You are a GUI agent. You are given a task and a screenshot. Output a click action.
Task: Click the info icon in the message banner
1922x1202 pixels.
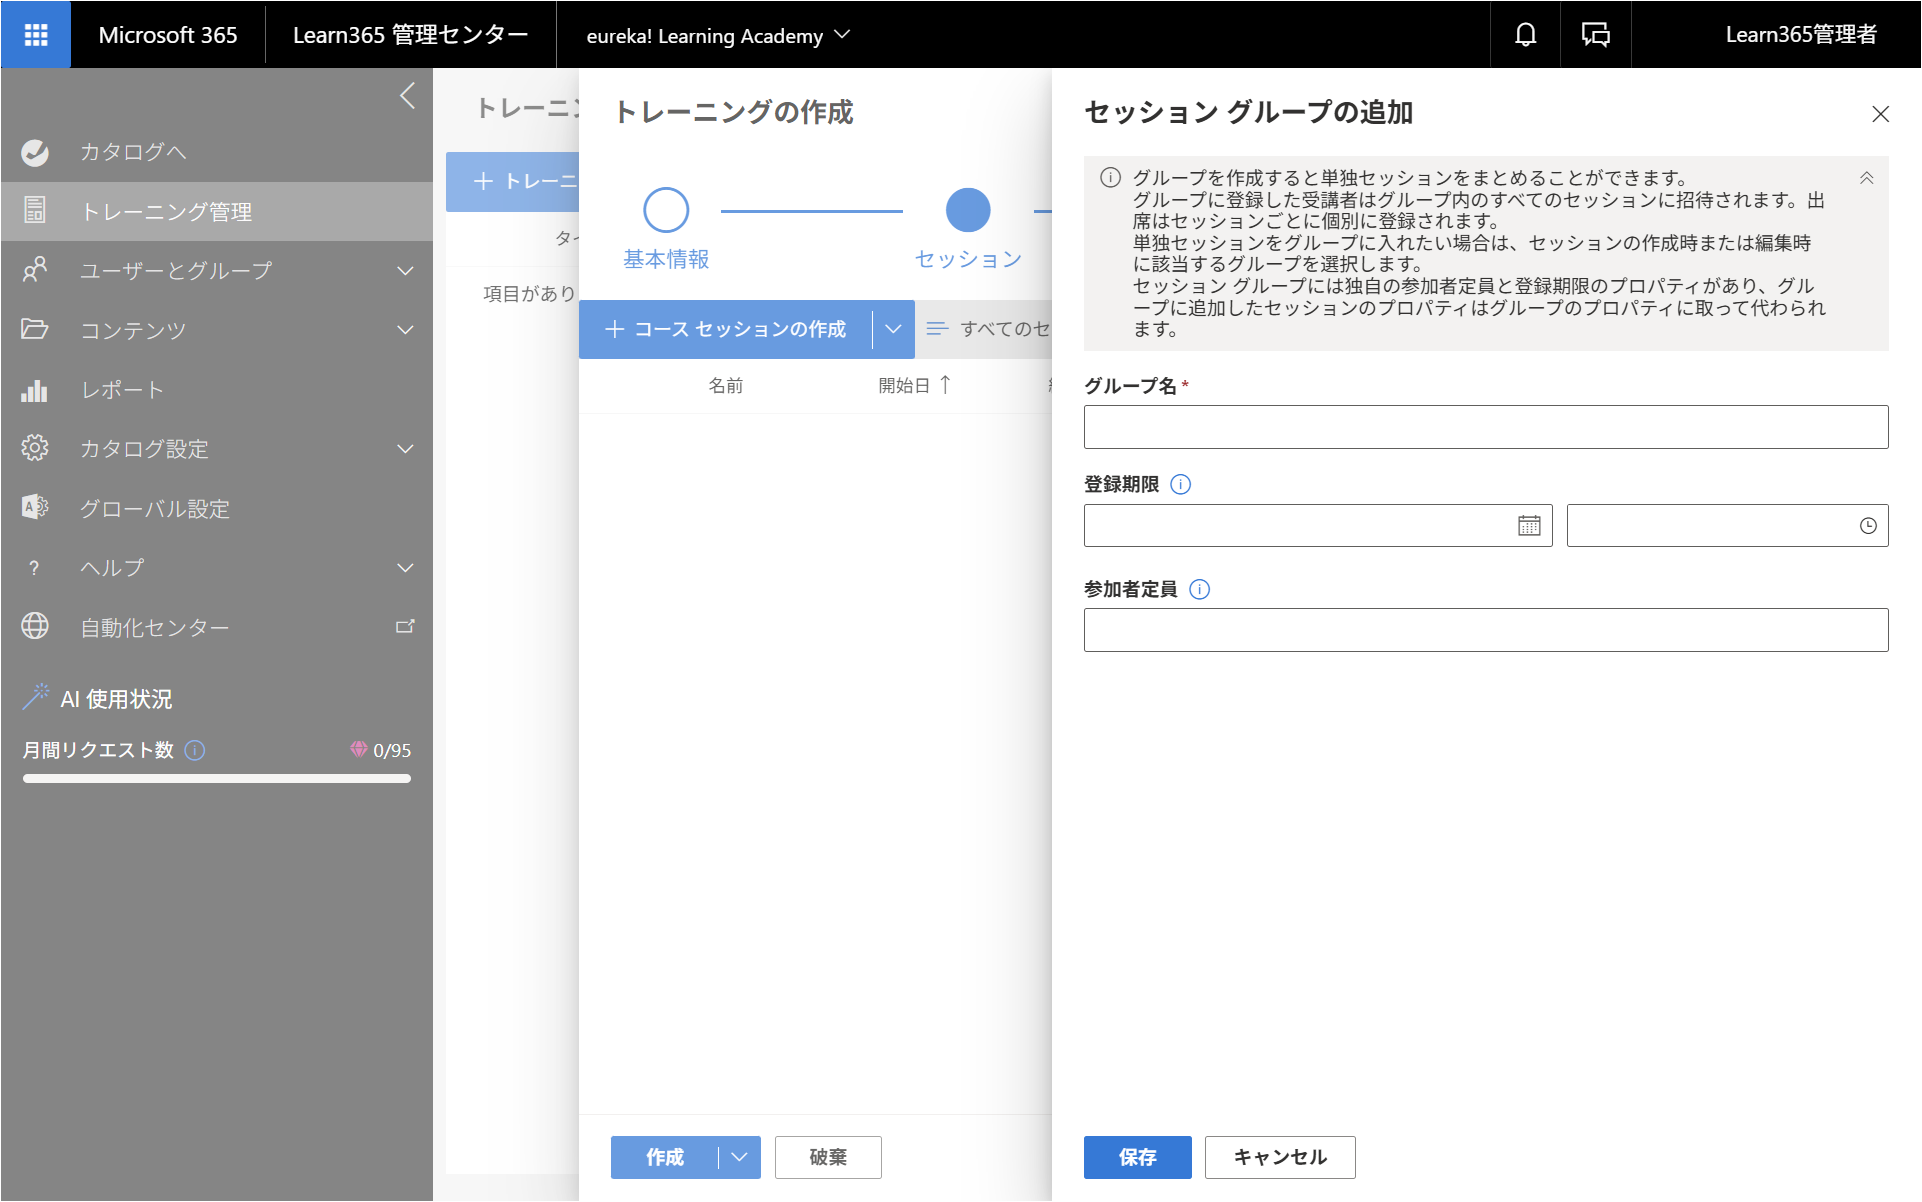[1110, 178]
